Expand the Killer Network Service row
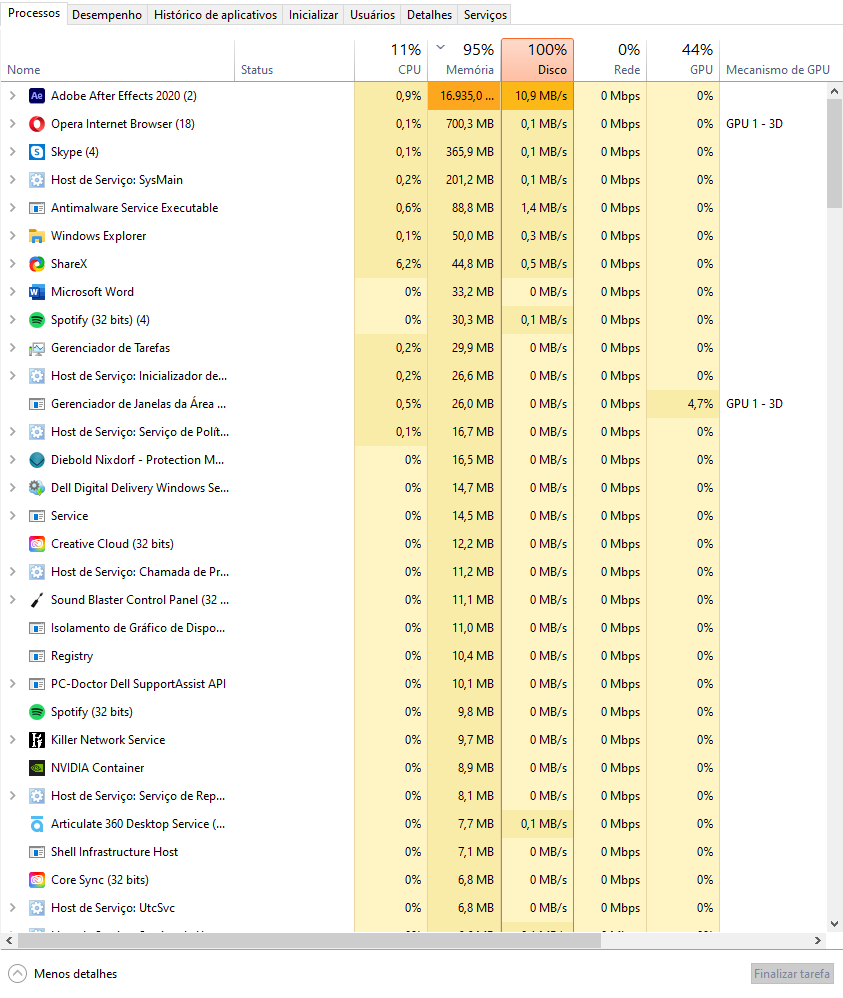Screen dimensions: 843x998 [x=12, y=740]
